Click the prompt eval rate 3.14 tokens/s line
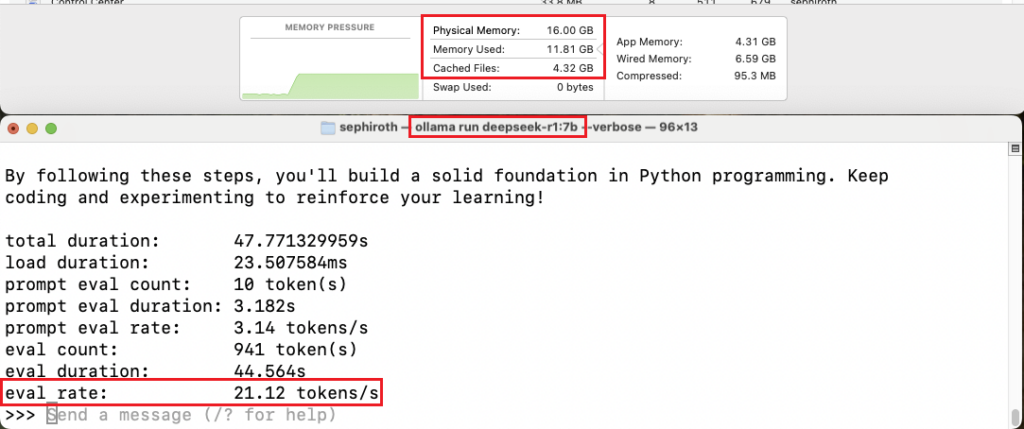The width and height of the screenshot is (1024, 429). click(x=187, y=328)
